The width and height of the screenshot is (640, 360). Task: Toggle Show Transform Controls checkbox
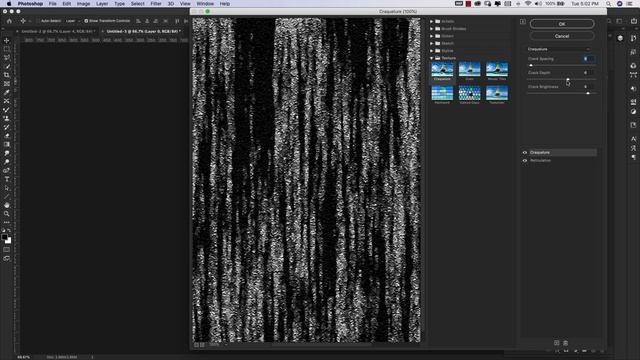[x=86, y=21]
